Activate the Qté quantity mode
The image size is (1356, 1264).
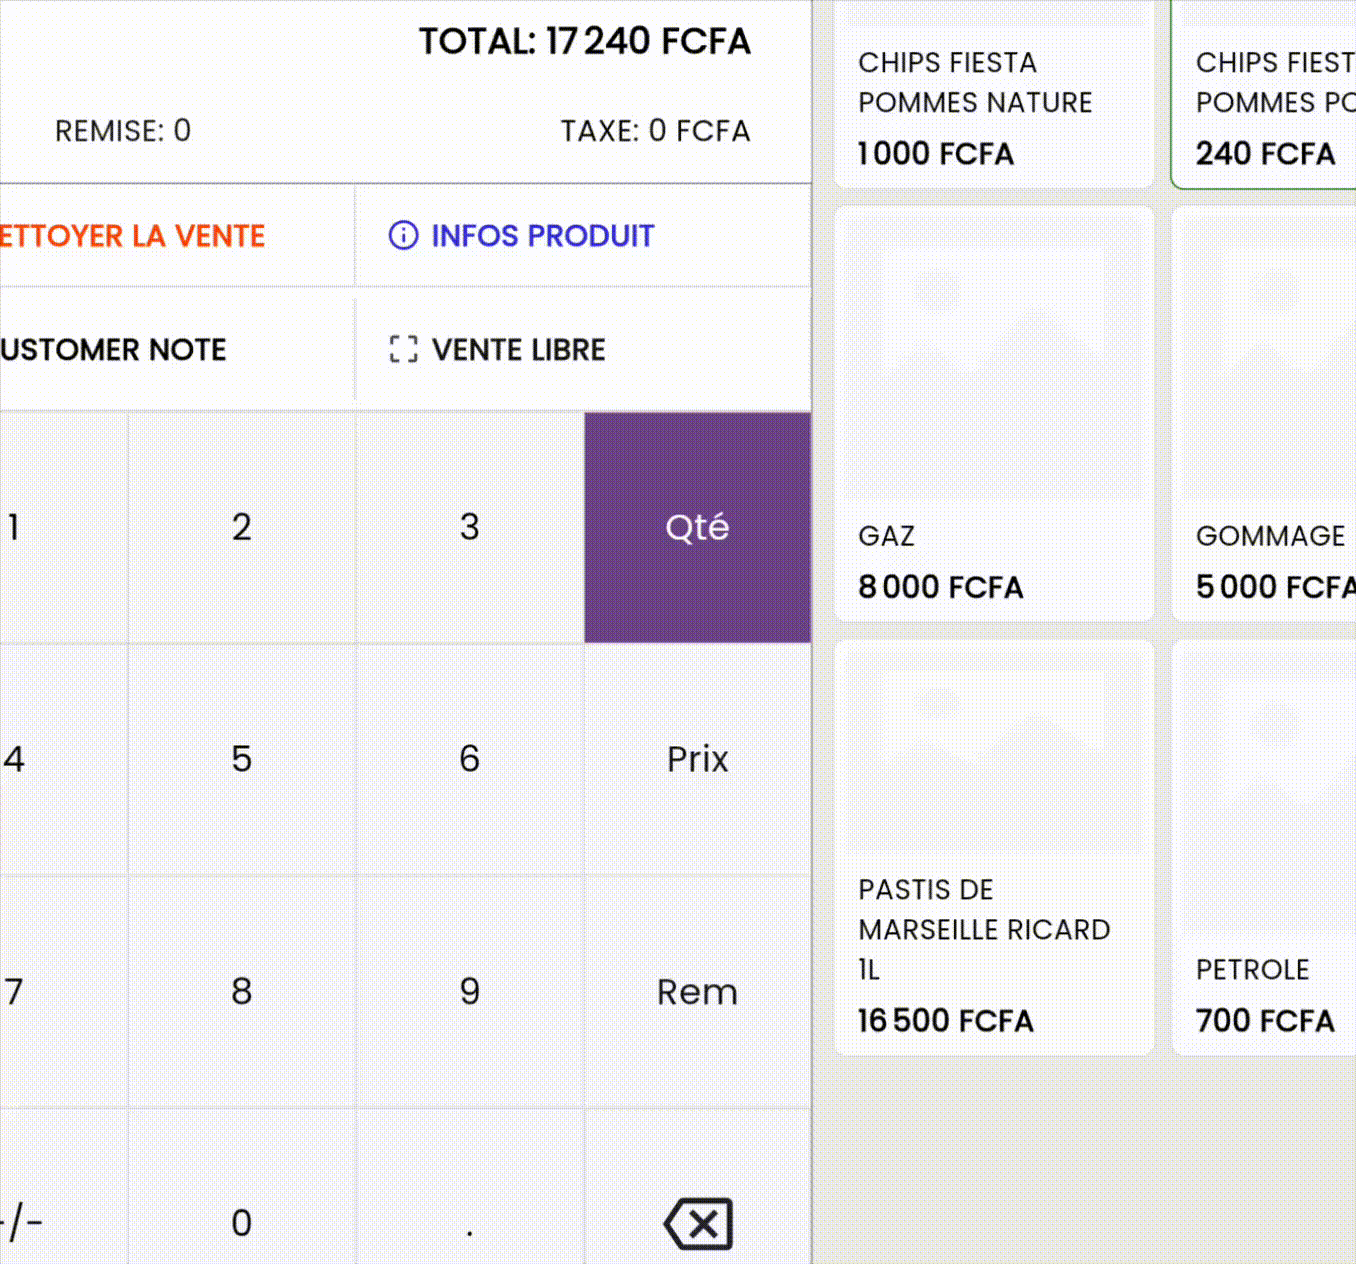click(x=697, y=527)
